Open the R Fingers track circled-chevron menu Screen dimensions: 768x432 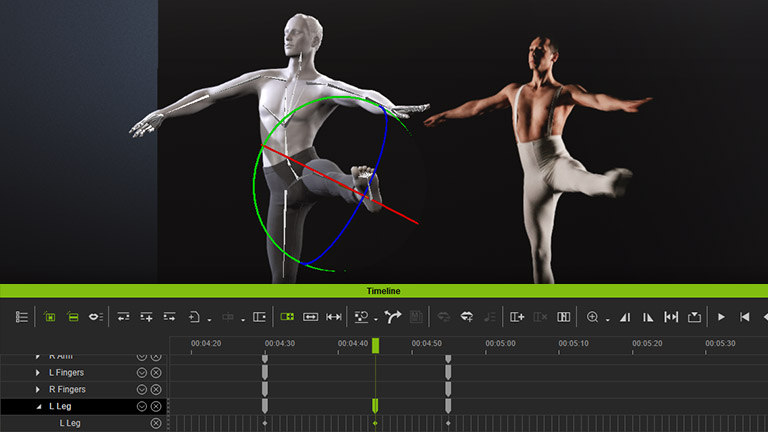(142, 389)
